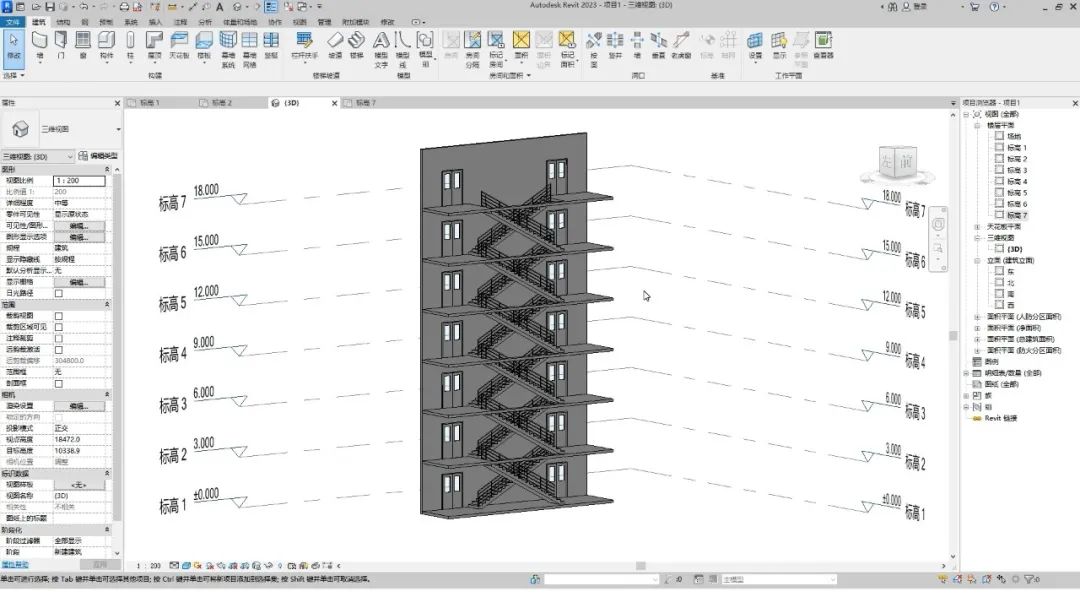This screenshot has width=1080, height=608.
Task: Pick the Mullion tool
Action: tap(271, 45)
